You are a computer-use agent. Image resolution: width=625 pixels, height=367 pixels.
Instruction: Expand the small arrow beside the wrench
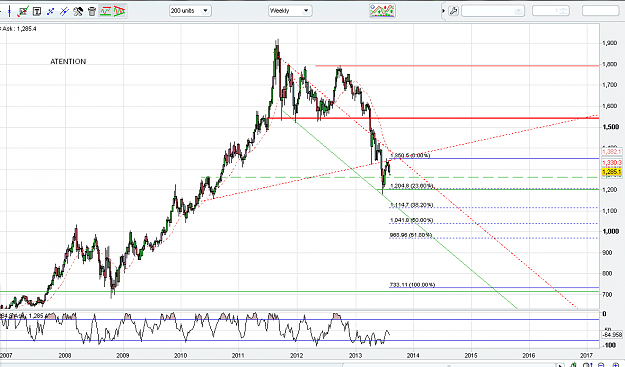(443, 11)
